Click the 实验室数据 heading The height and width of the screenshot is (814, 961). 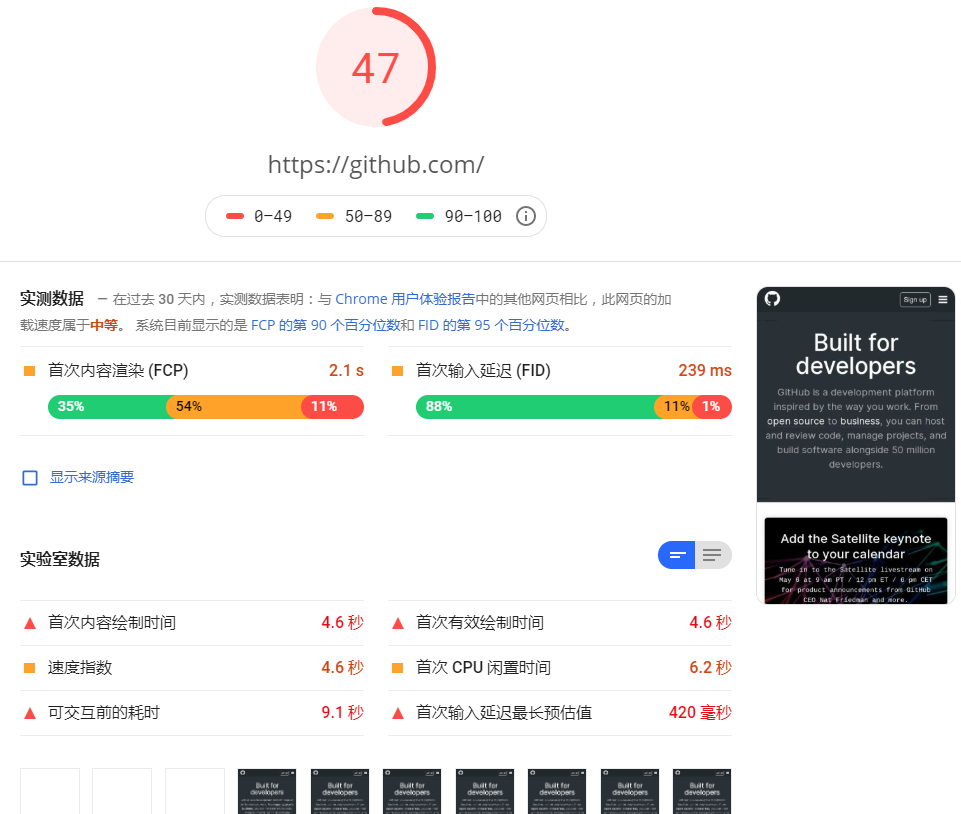[59, 560]
